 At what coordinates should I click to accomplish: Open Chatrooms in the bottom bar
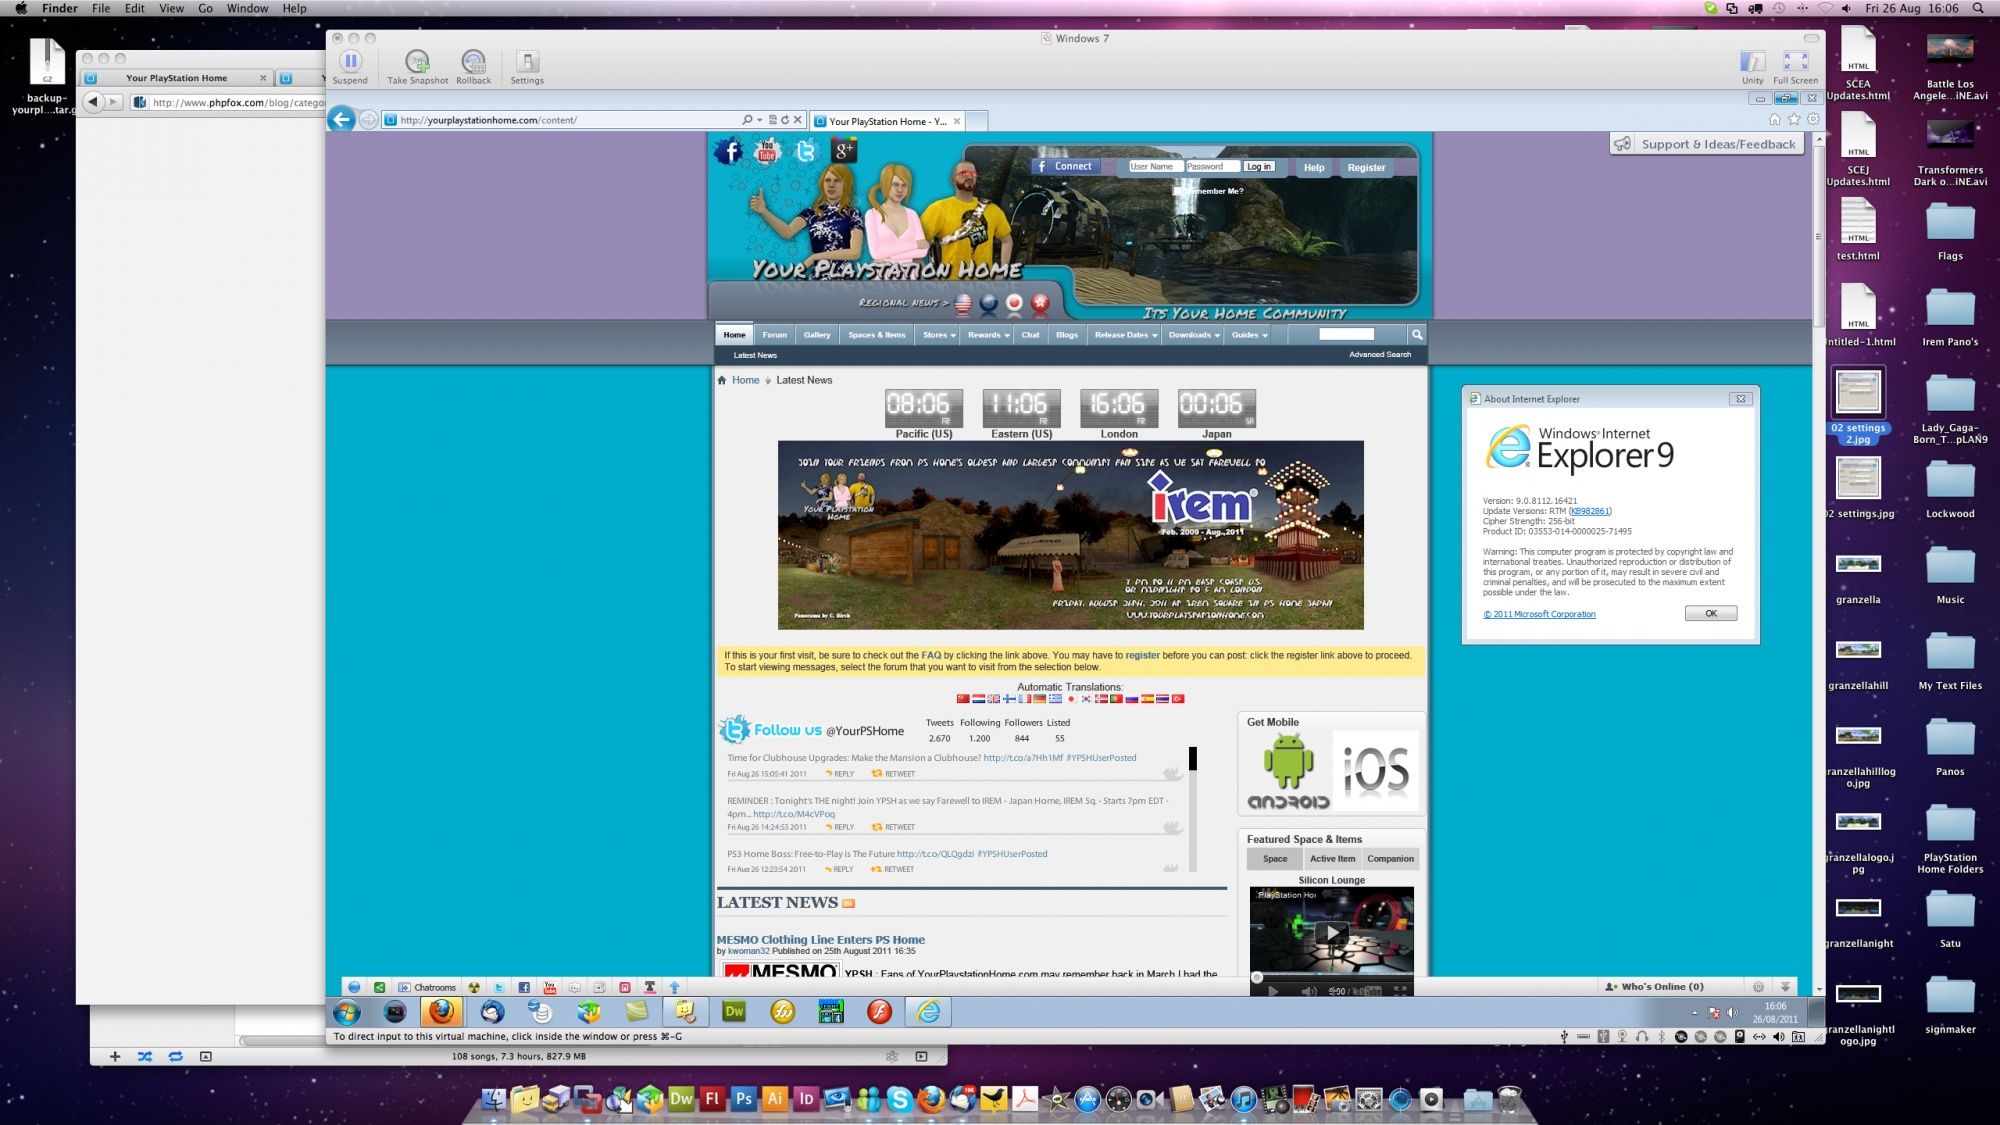(427, 987)
